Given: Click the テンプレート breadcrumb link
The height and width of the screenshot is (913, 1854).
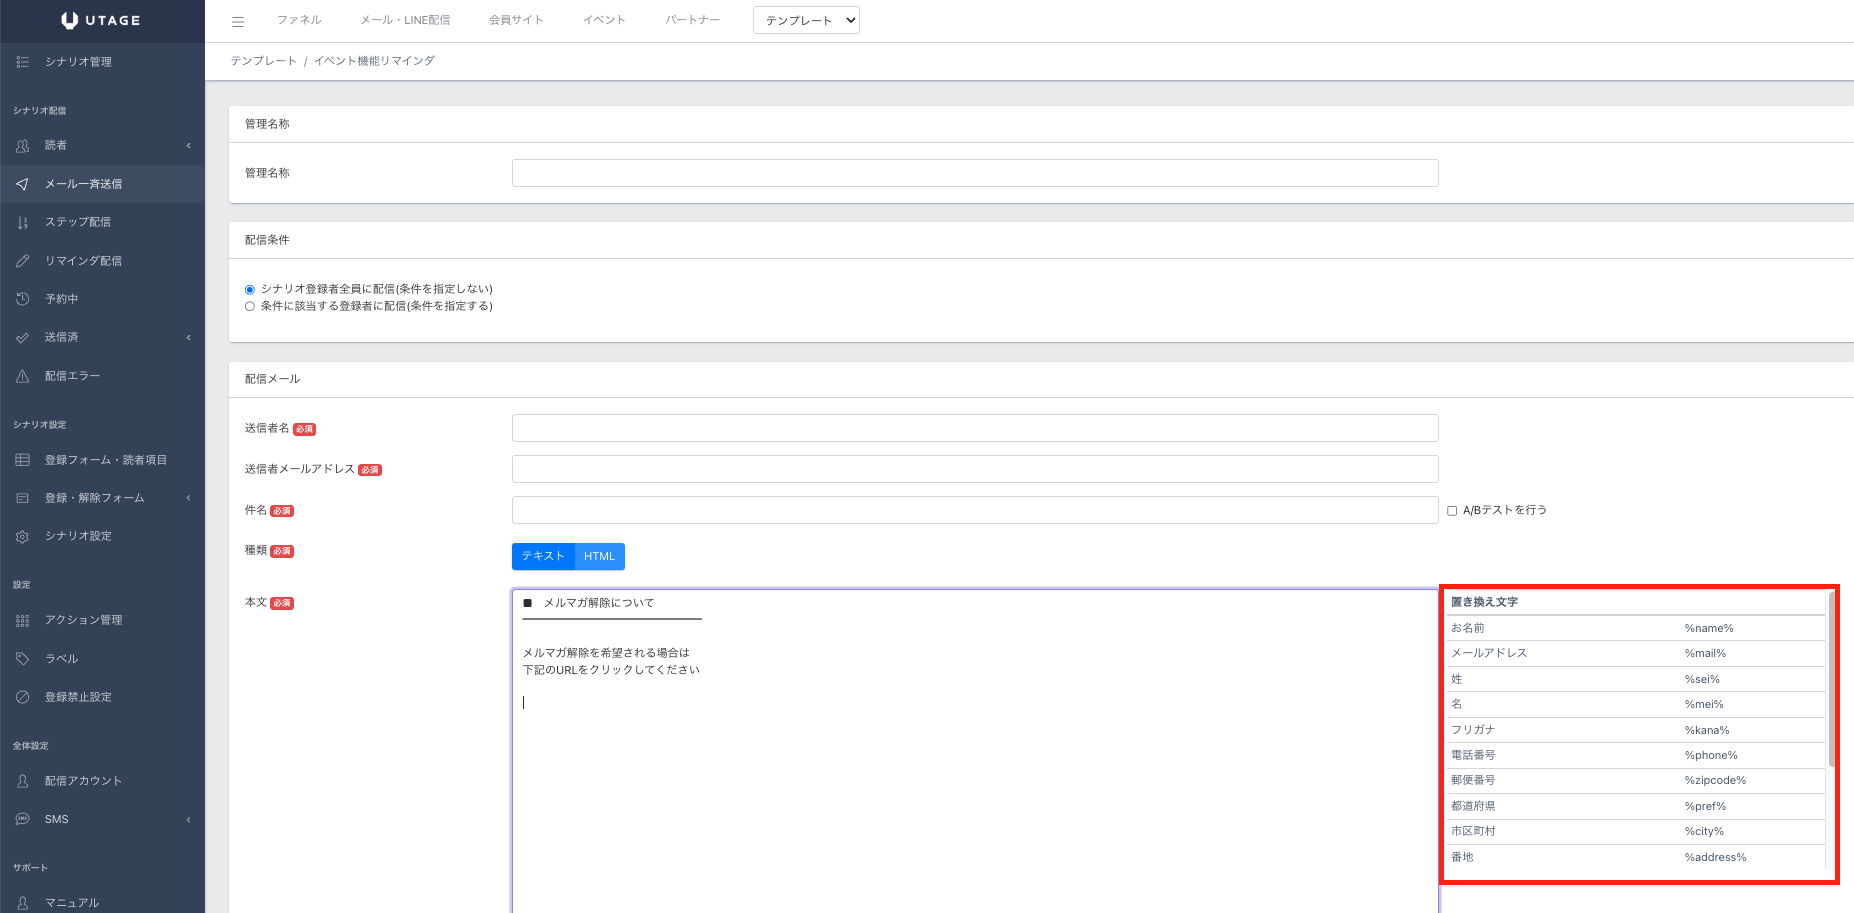Looking at the screenshot, I should (x=264, y=61).
